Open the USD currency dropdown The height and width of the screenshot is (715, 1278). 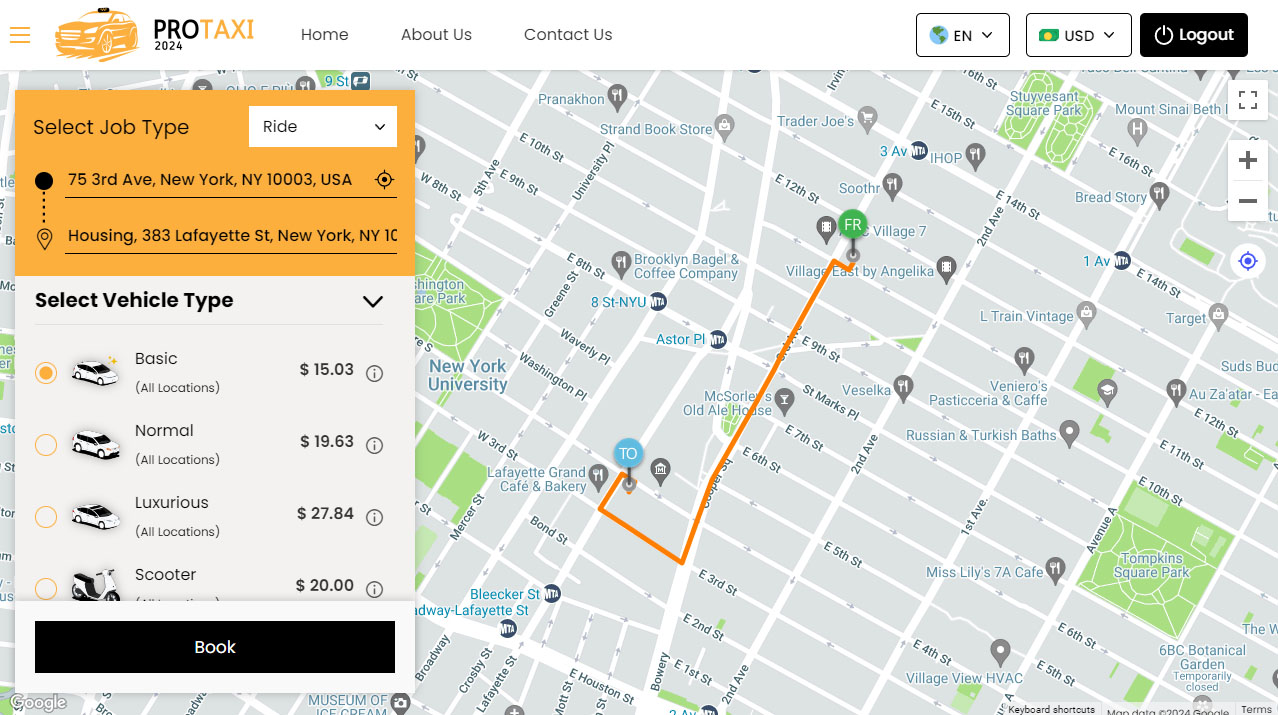[1078, 35]
